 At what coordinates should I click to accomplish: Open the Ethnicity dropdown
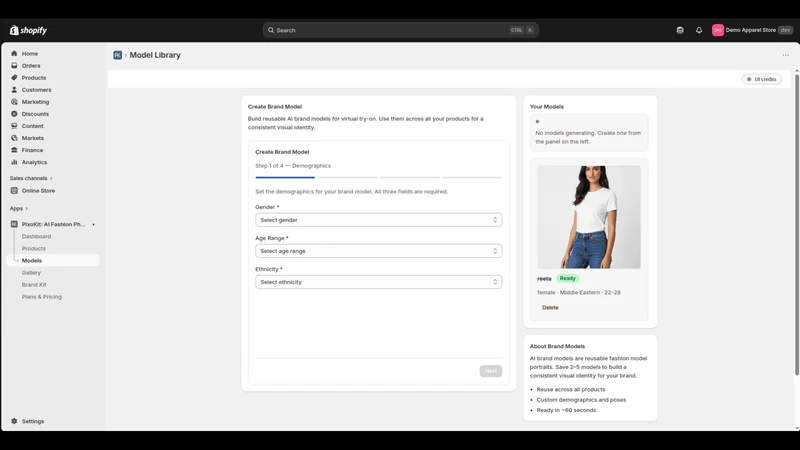(x=379, y=282)
